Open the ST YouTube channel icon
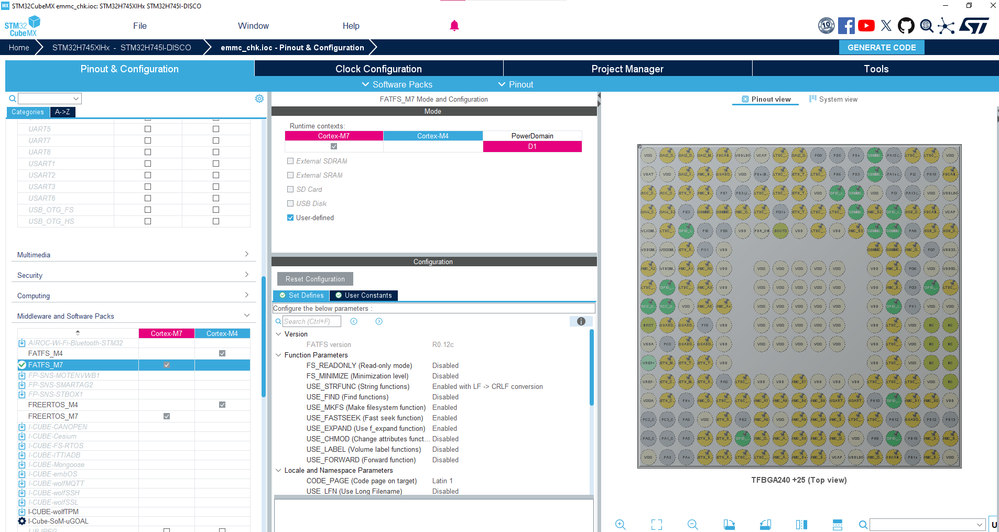Image resolution: width=999 pixels, height=532 pixels. pos(866,25)
